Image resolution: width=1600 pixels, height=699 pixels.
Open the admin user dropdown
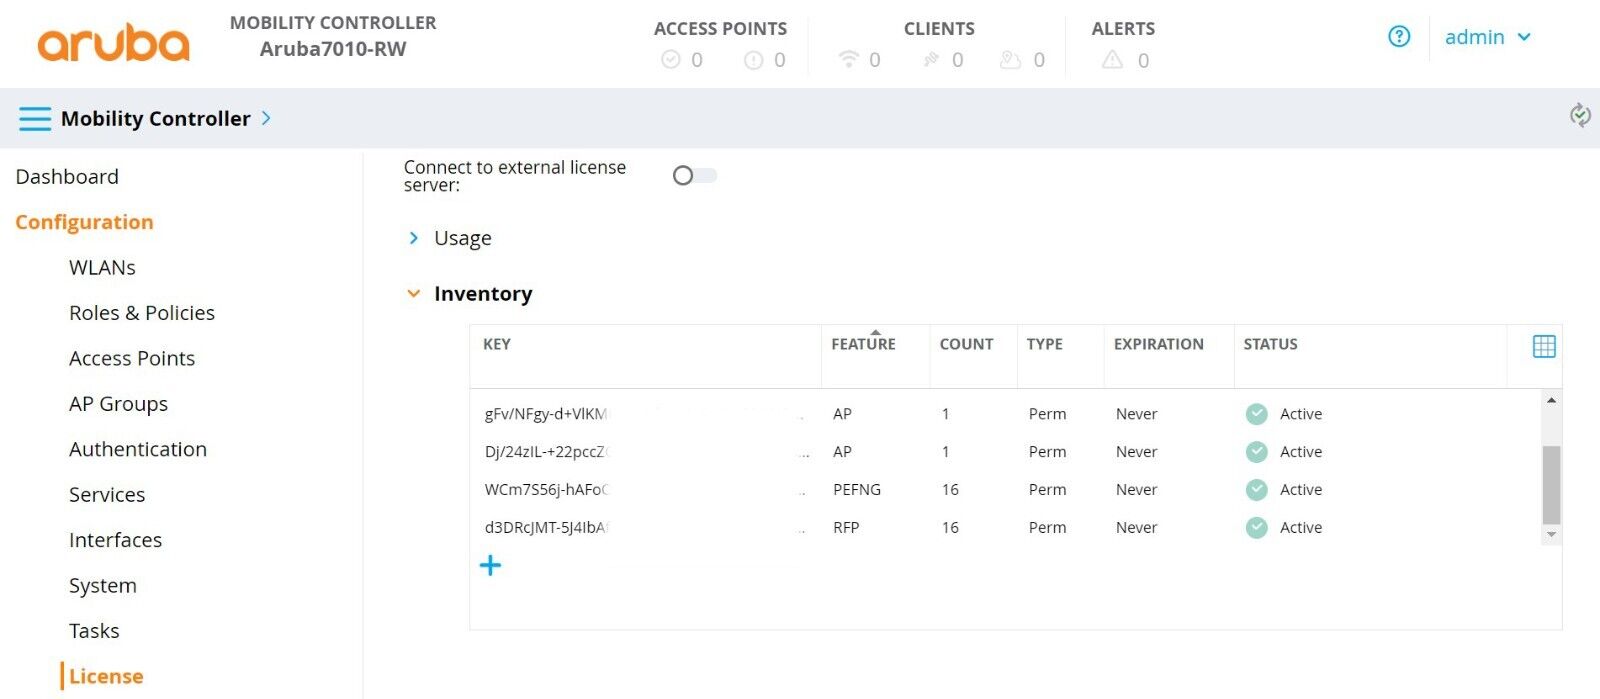click(x=1487, y=37)
